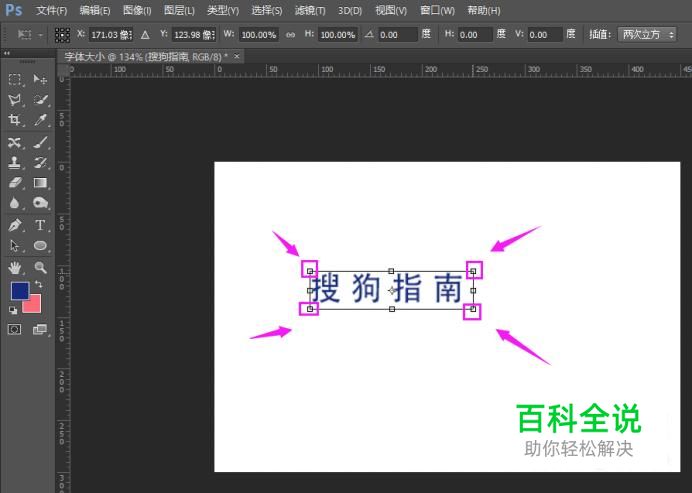Click the left-middle transform handle
This screenshot has height=493, width=692.
pyautogui.click(x=310, y=290)
